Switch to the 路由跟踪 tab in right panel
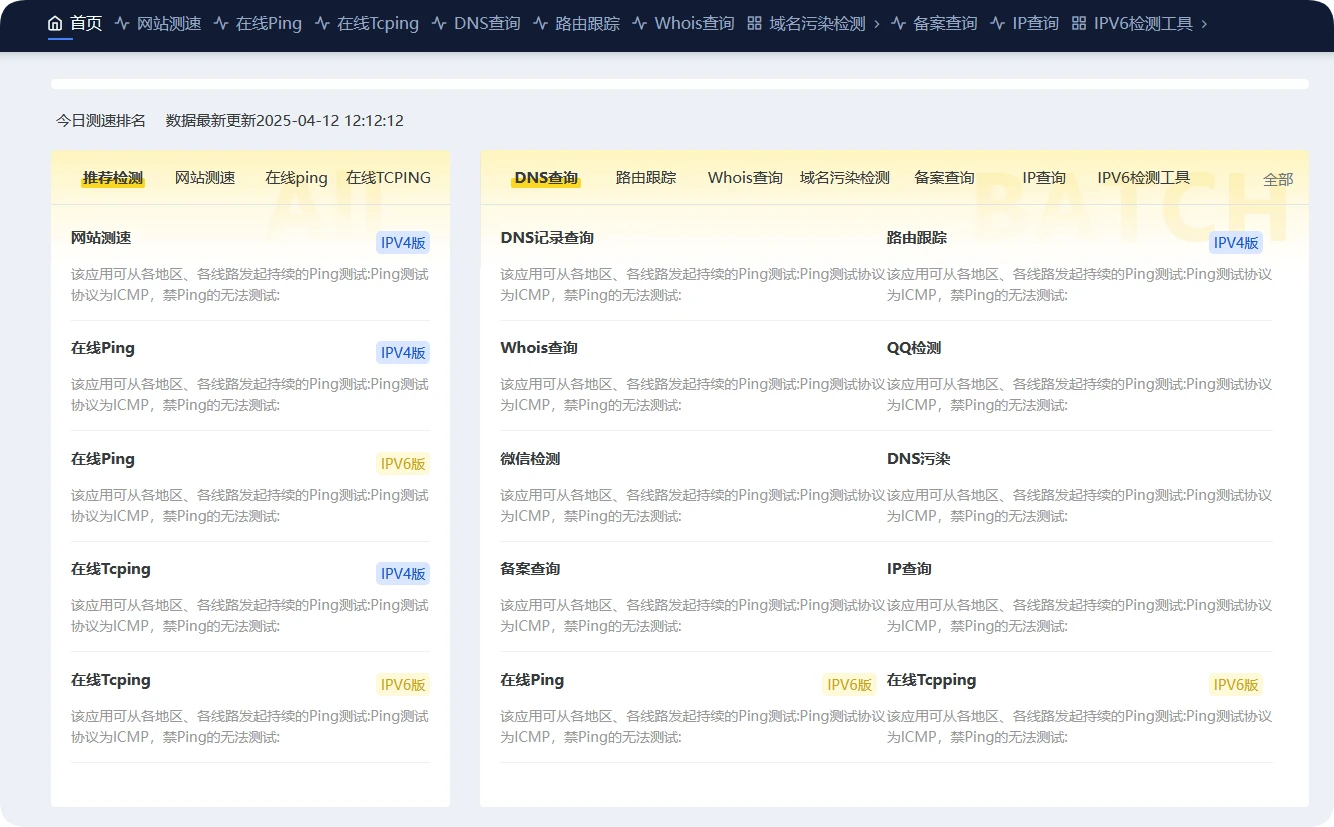 (x=646, y=178)
